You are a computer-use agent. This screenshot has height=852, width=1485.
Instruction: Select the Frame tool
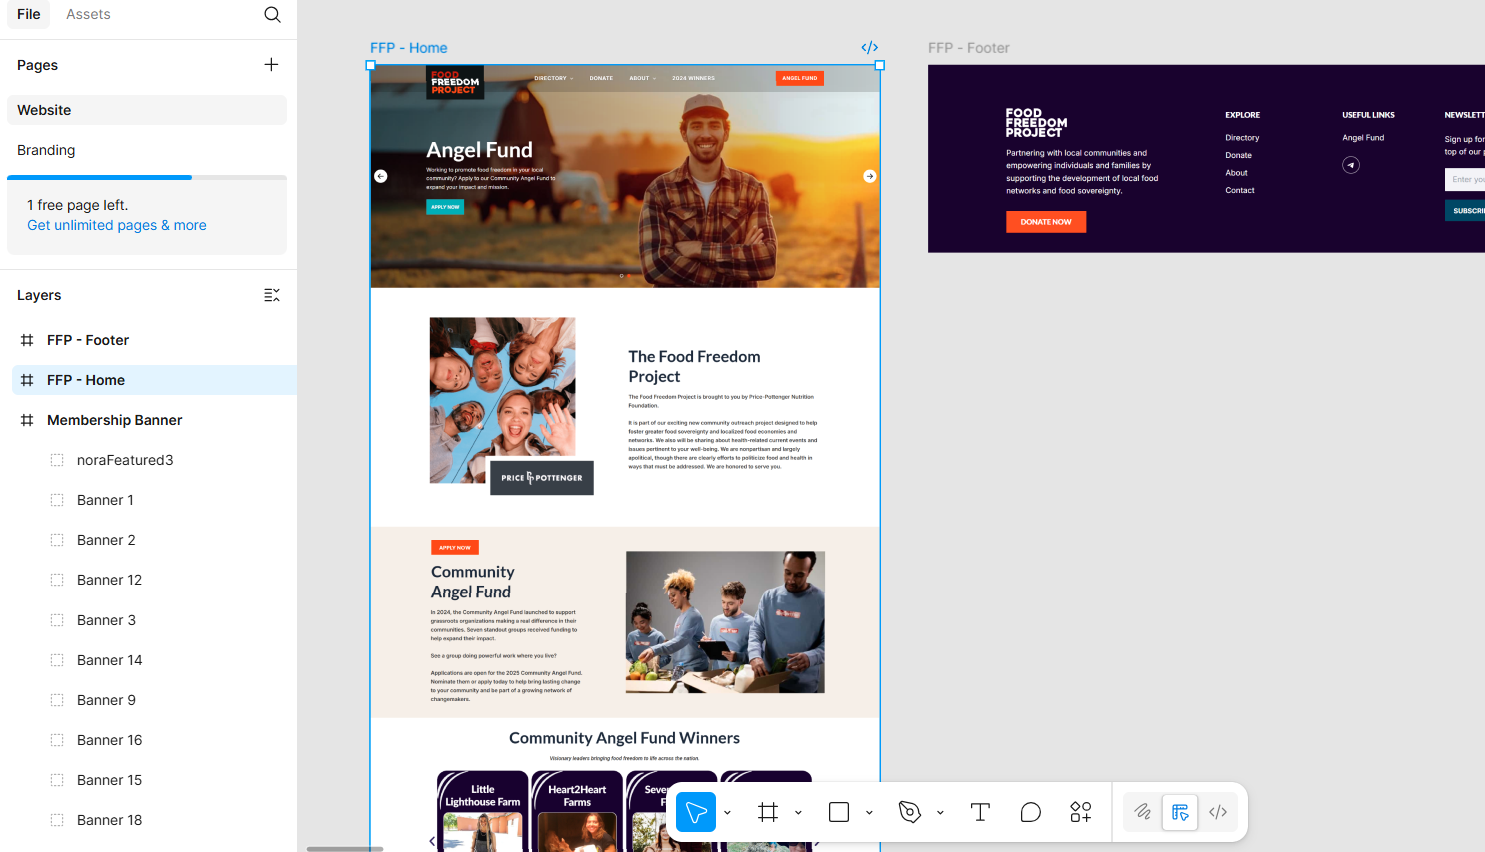tap(768, 812)
